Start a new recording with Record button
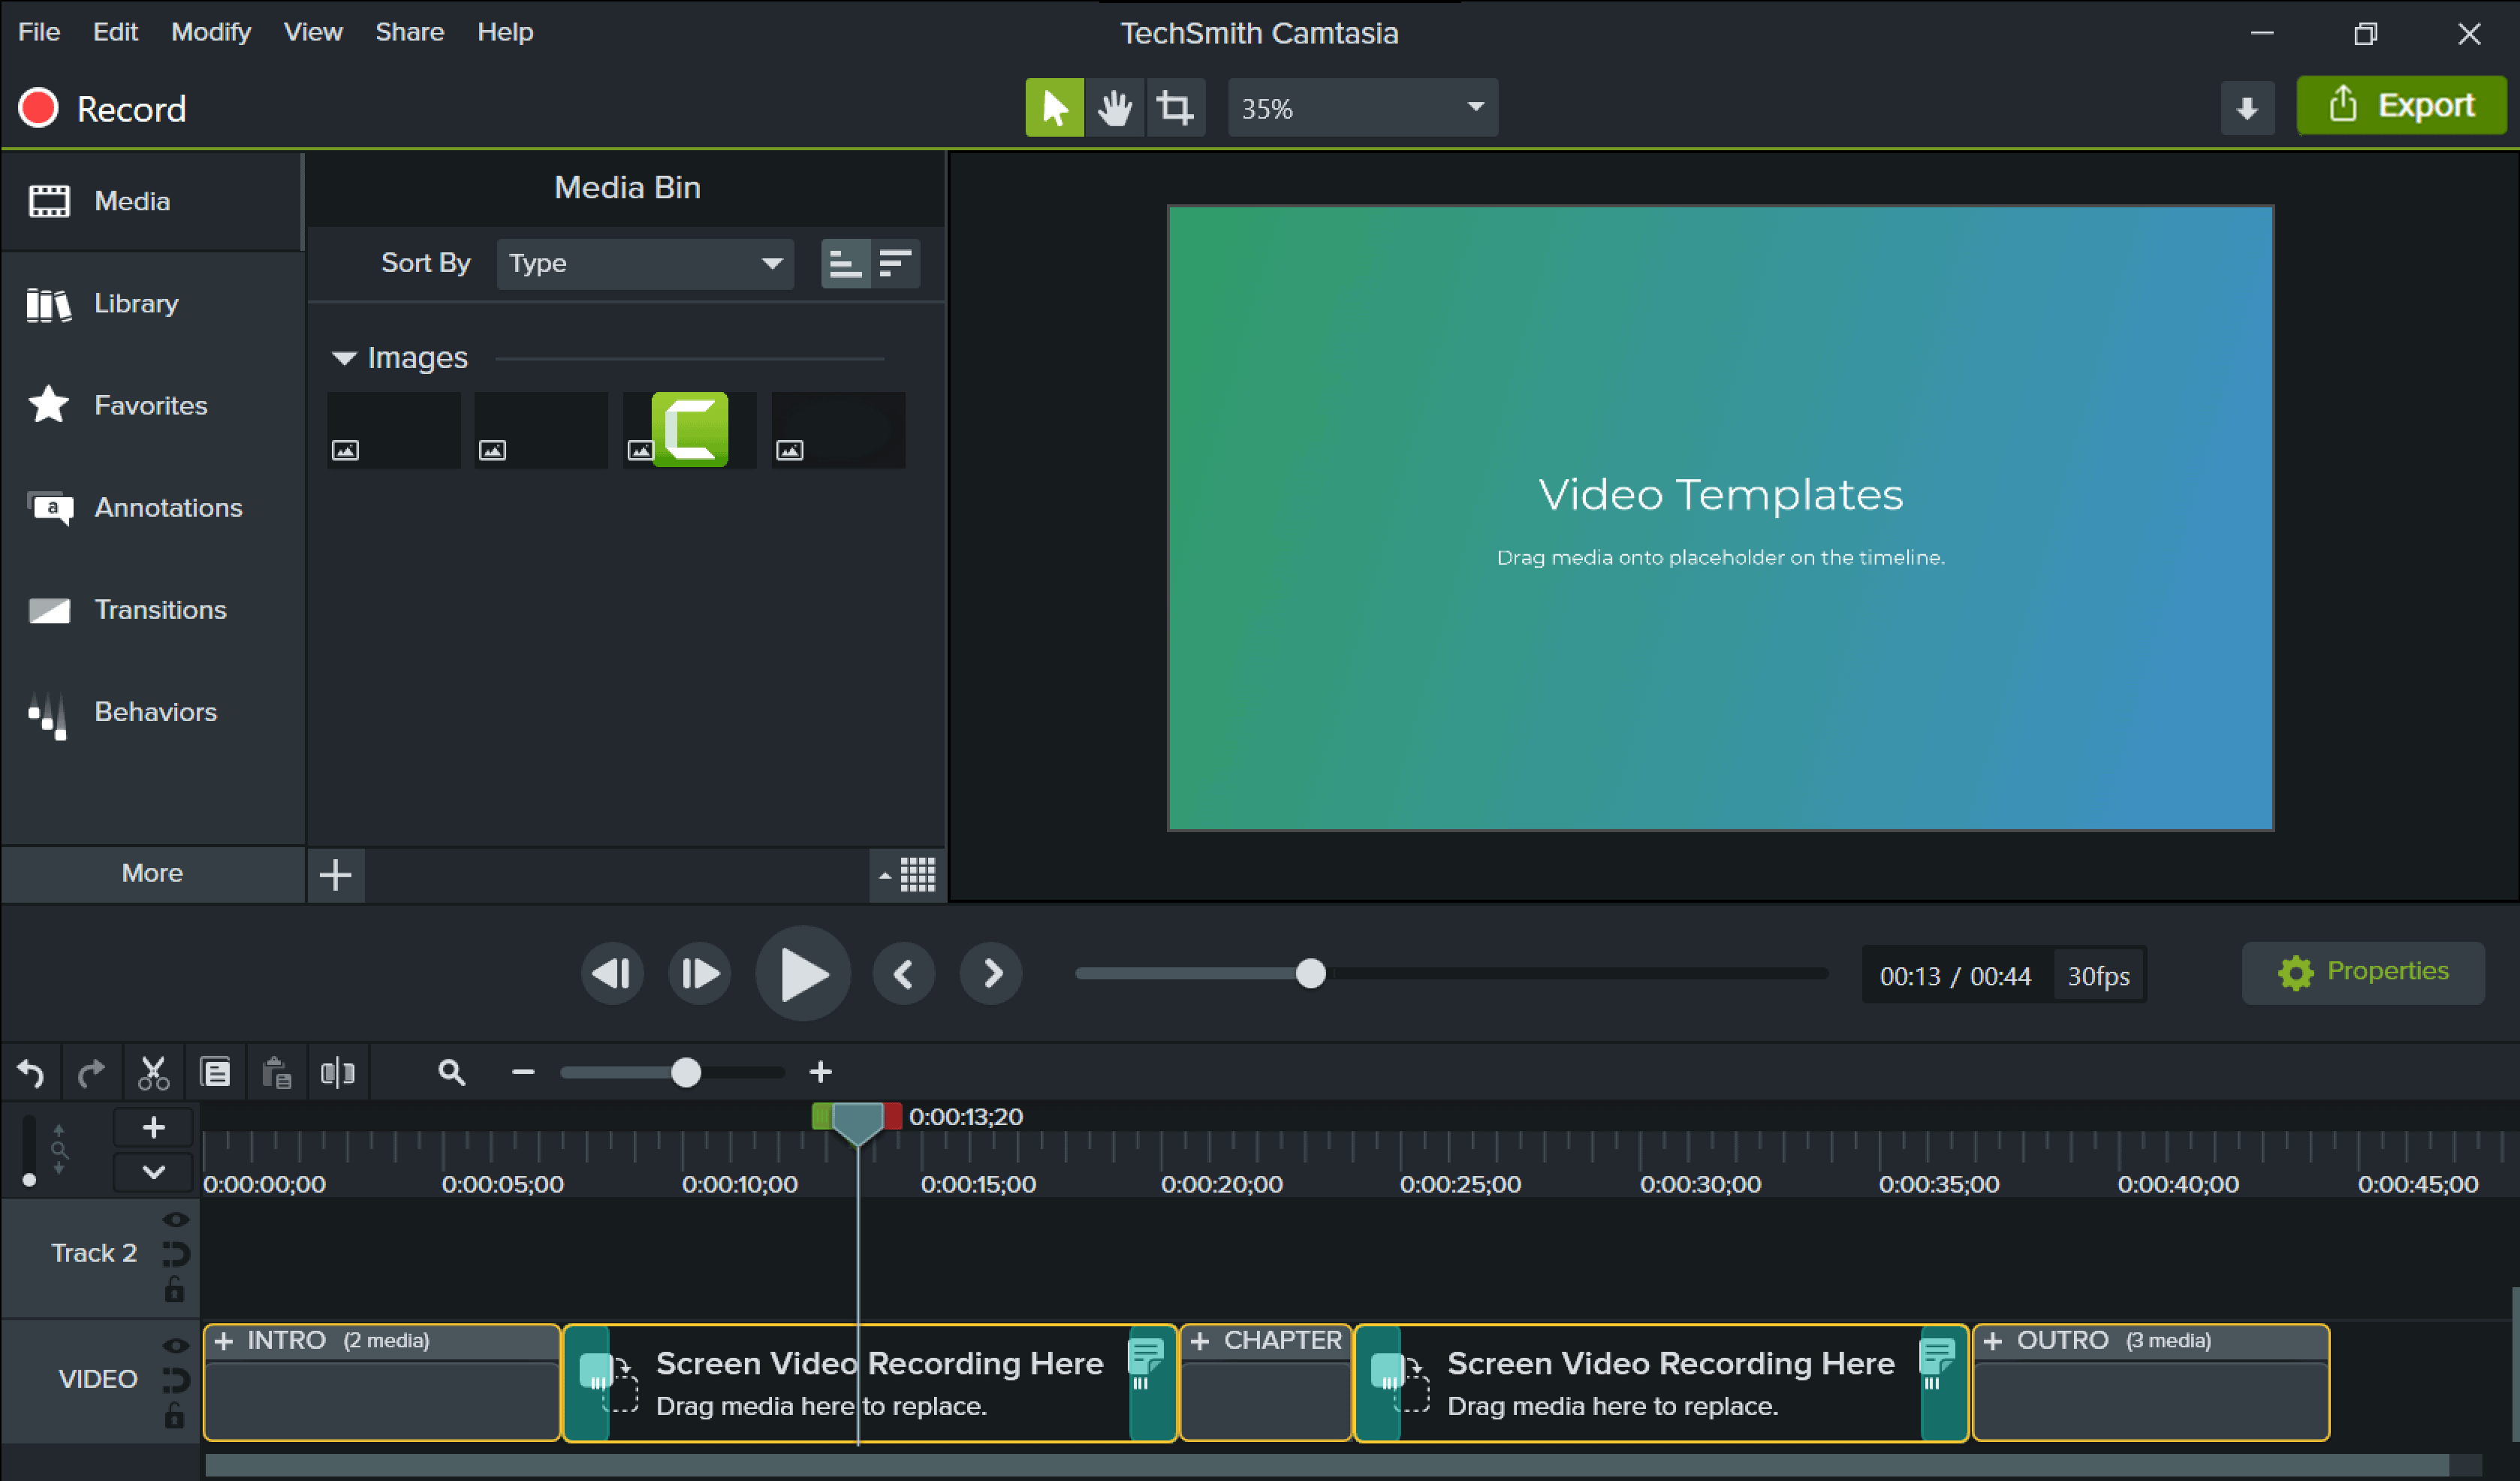The height and width of the screenshot is (1481, 2520). click(103, 108)
